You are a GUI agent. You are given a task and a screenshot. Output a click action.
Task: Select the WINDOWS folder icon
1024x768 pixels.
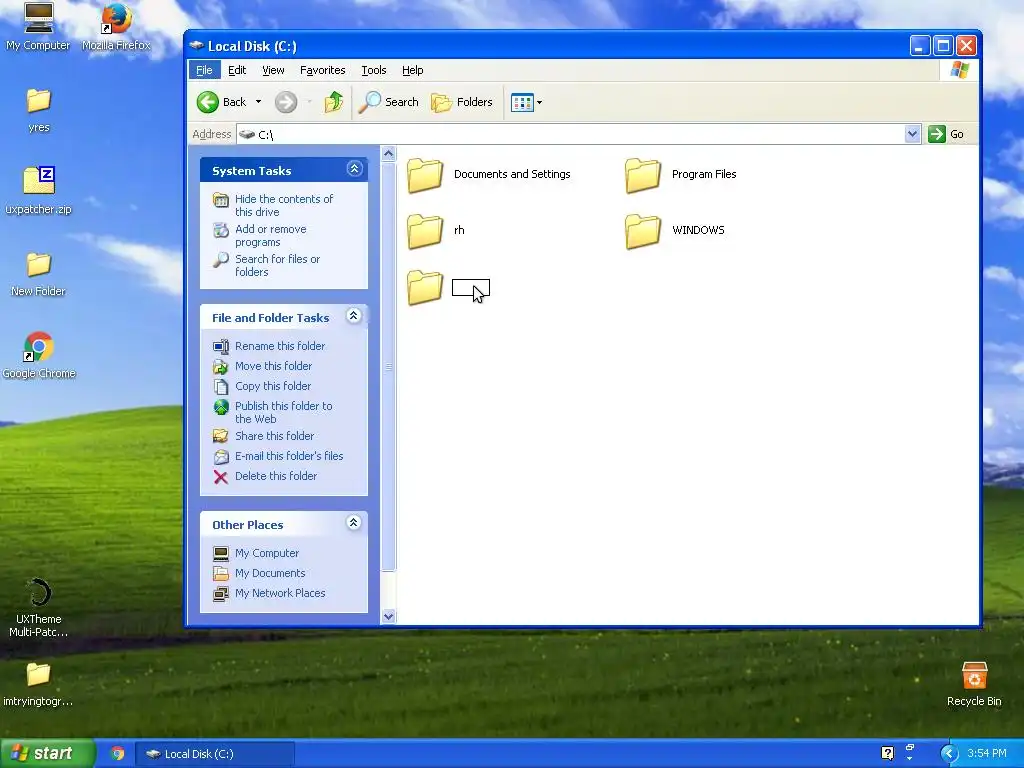pos(643,231)
